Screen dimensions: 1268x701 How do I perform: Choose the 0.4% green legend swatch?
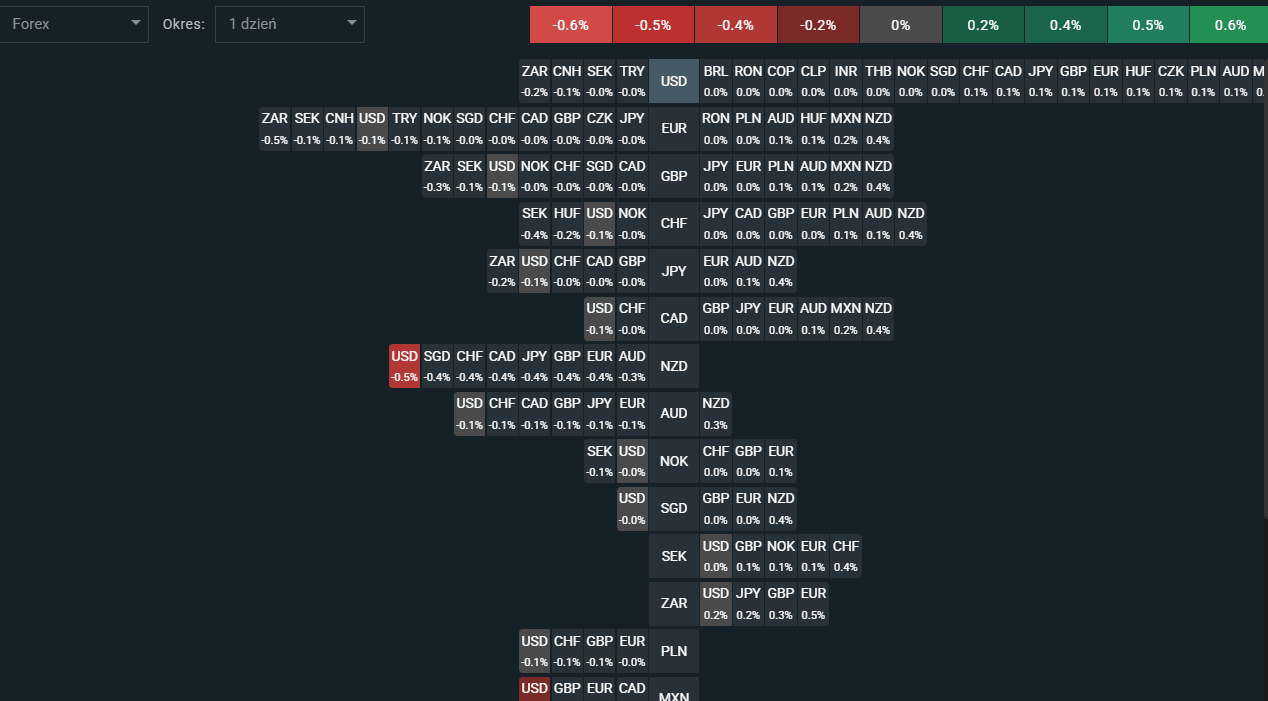pos(1065,25)
